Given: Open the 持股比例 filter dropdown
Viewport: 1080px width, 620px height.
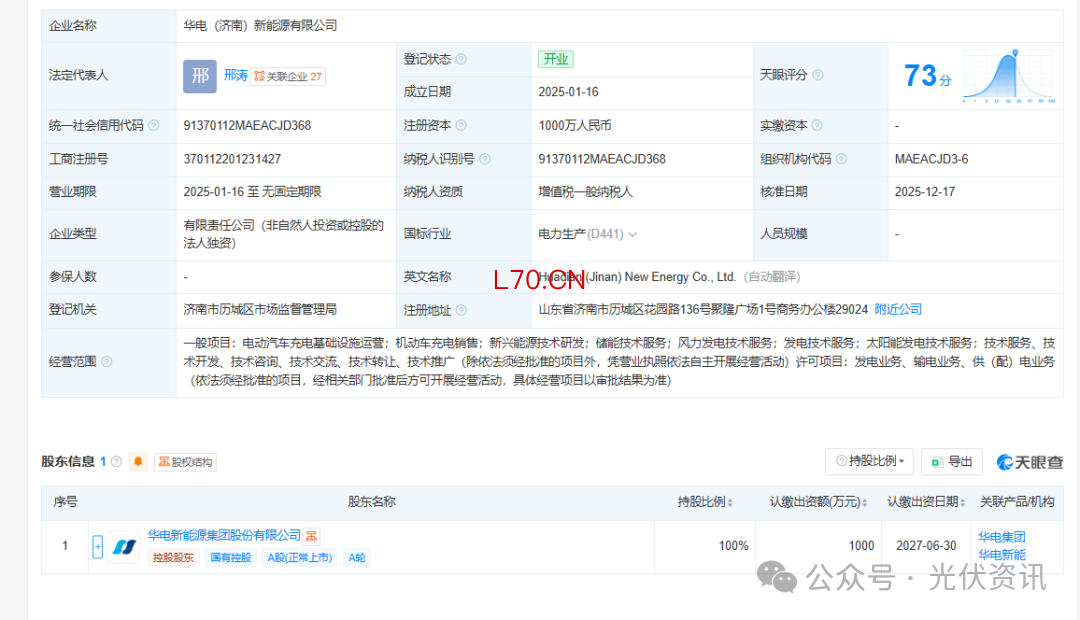Looking at the screenshot, I should pos(868,461).
